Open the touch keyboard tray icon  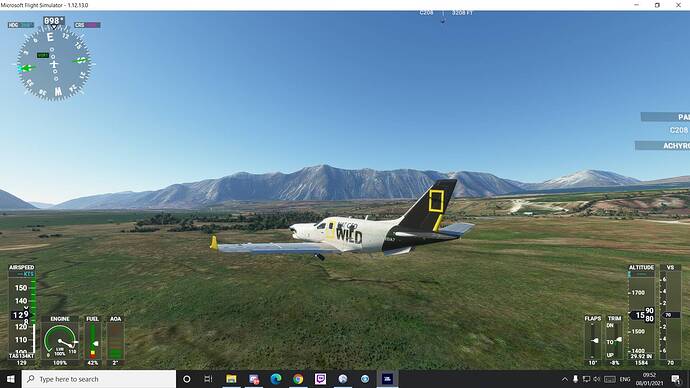tap(610, 379)
